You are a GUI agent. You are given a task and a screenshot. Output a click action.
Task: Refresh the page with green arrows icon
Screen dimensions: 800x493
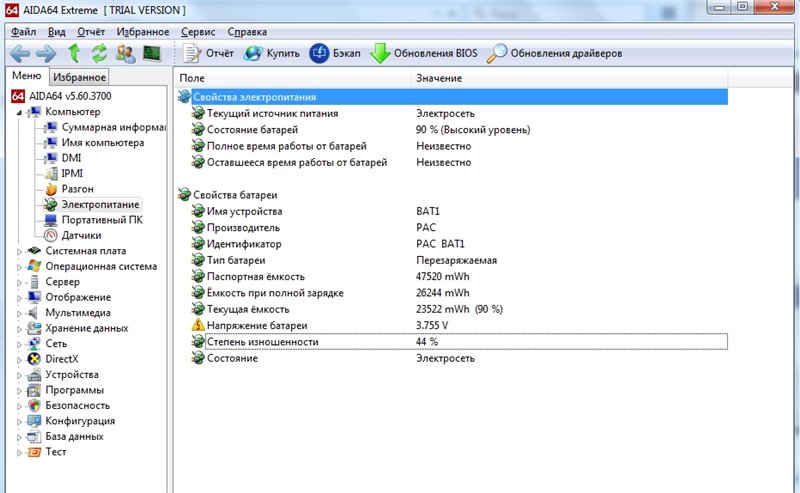[x=99, y=53]
